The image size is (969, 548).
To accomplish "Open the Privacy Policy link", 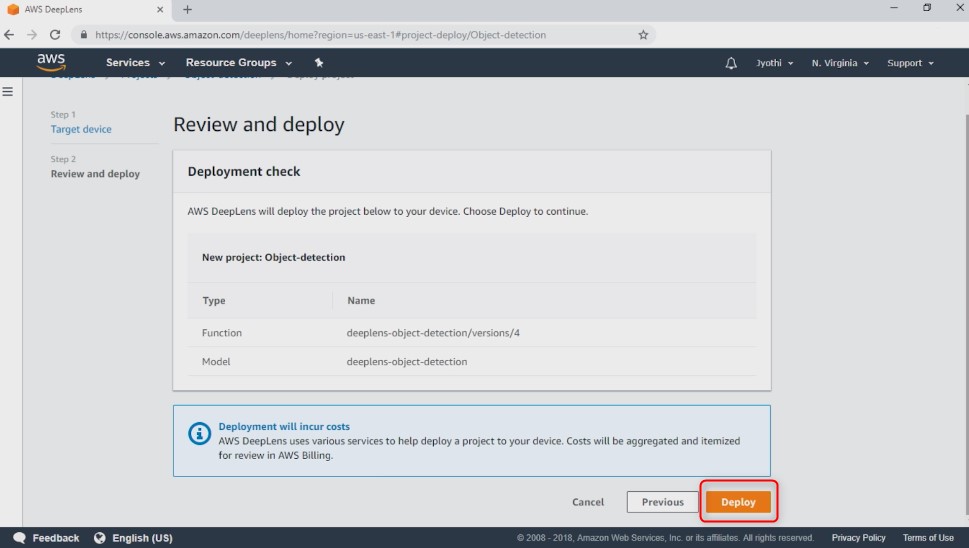I will [858, 537].
